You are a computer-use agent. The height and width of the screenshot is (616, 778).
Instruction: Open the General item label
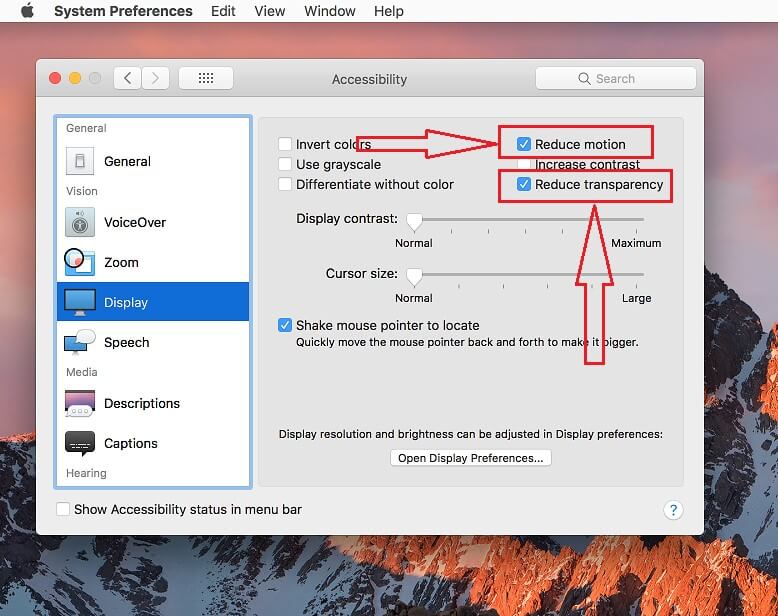[x=128, y=161]
